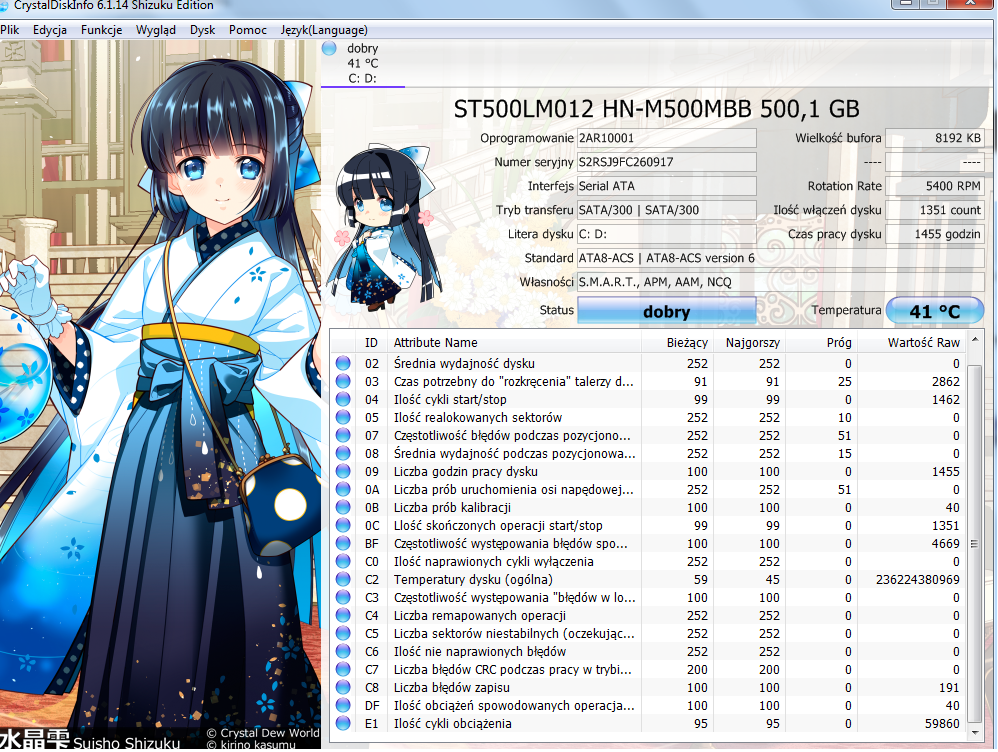
Task: Select the raw value 59860
Action: coord(942,723)
